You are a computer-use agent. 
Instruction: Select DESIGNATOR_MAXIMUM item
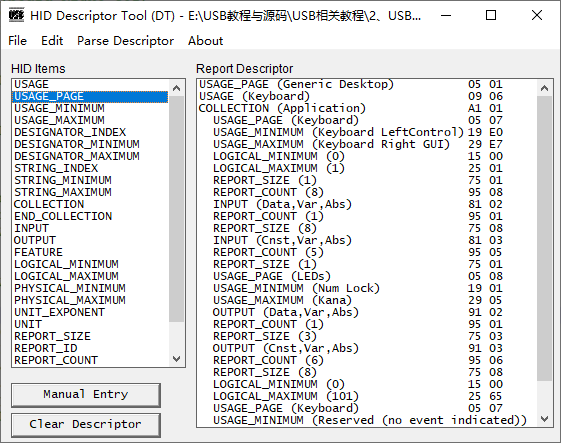tap(90, 156)
